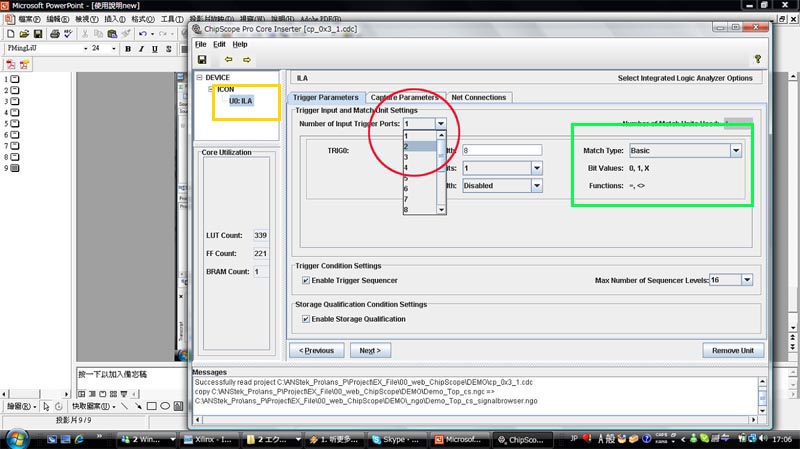The width and height of the screenshot is (800, 449).
Task: Go back with the yellow left arrow in ChipScope
Action: point(229,60)
